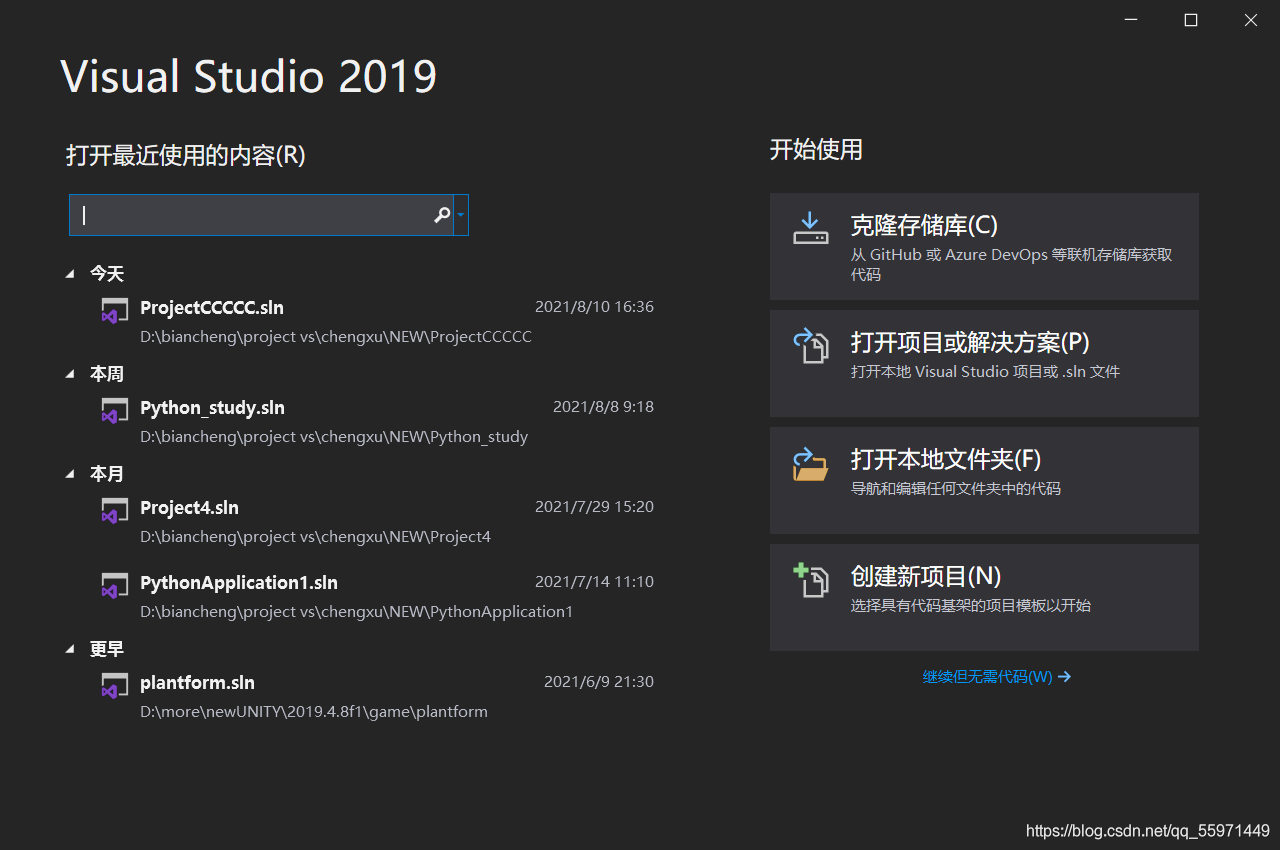Start 创建新项目(N)
1280x850 pixels.
click(x=984, y=597)
